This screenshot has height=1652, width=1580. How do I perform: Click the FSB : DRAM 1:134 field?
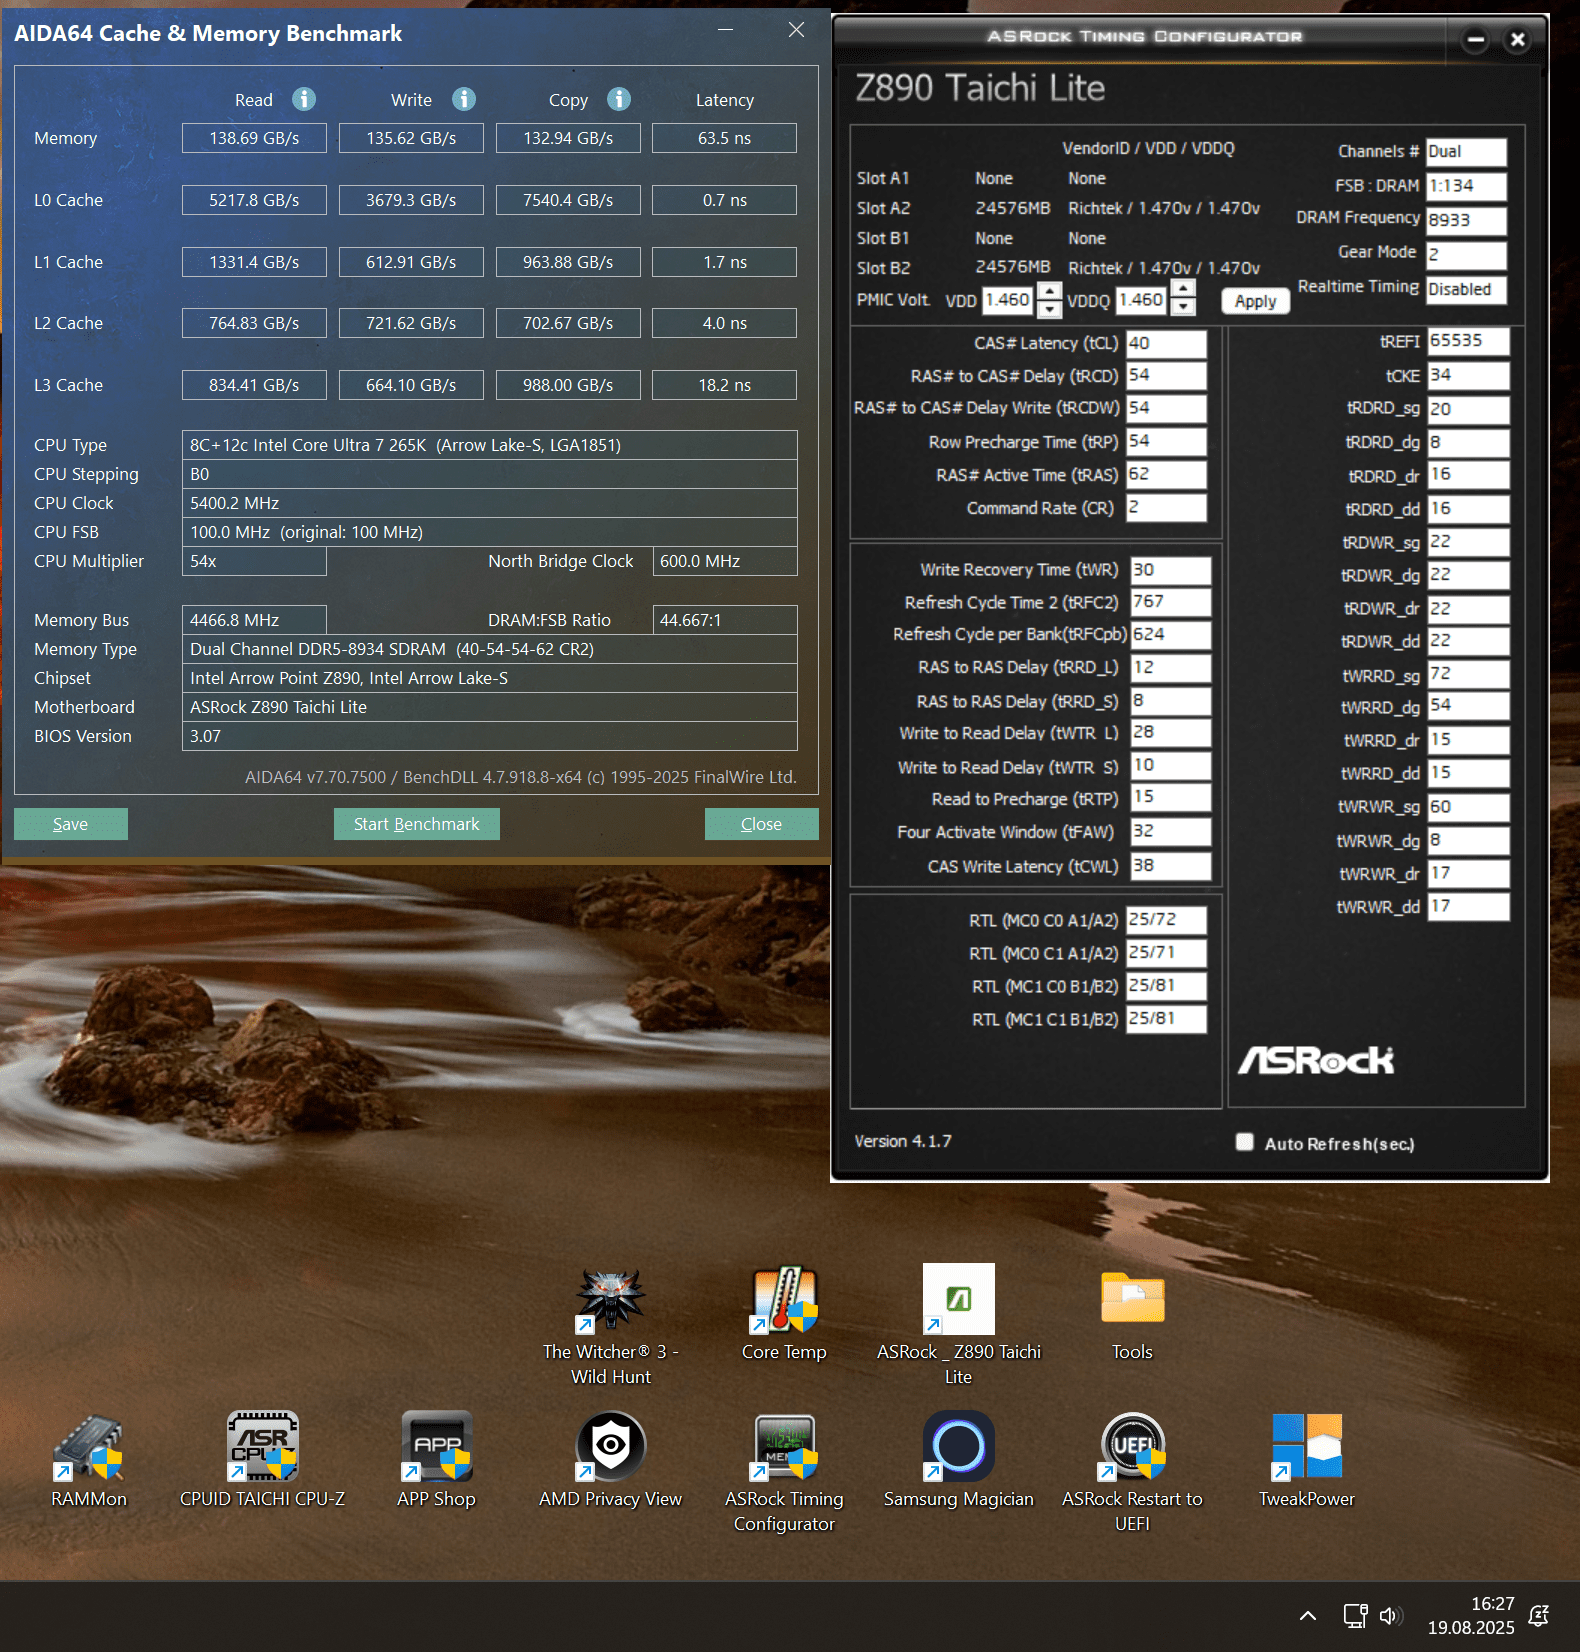[1466, 186]
